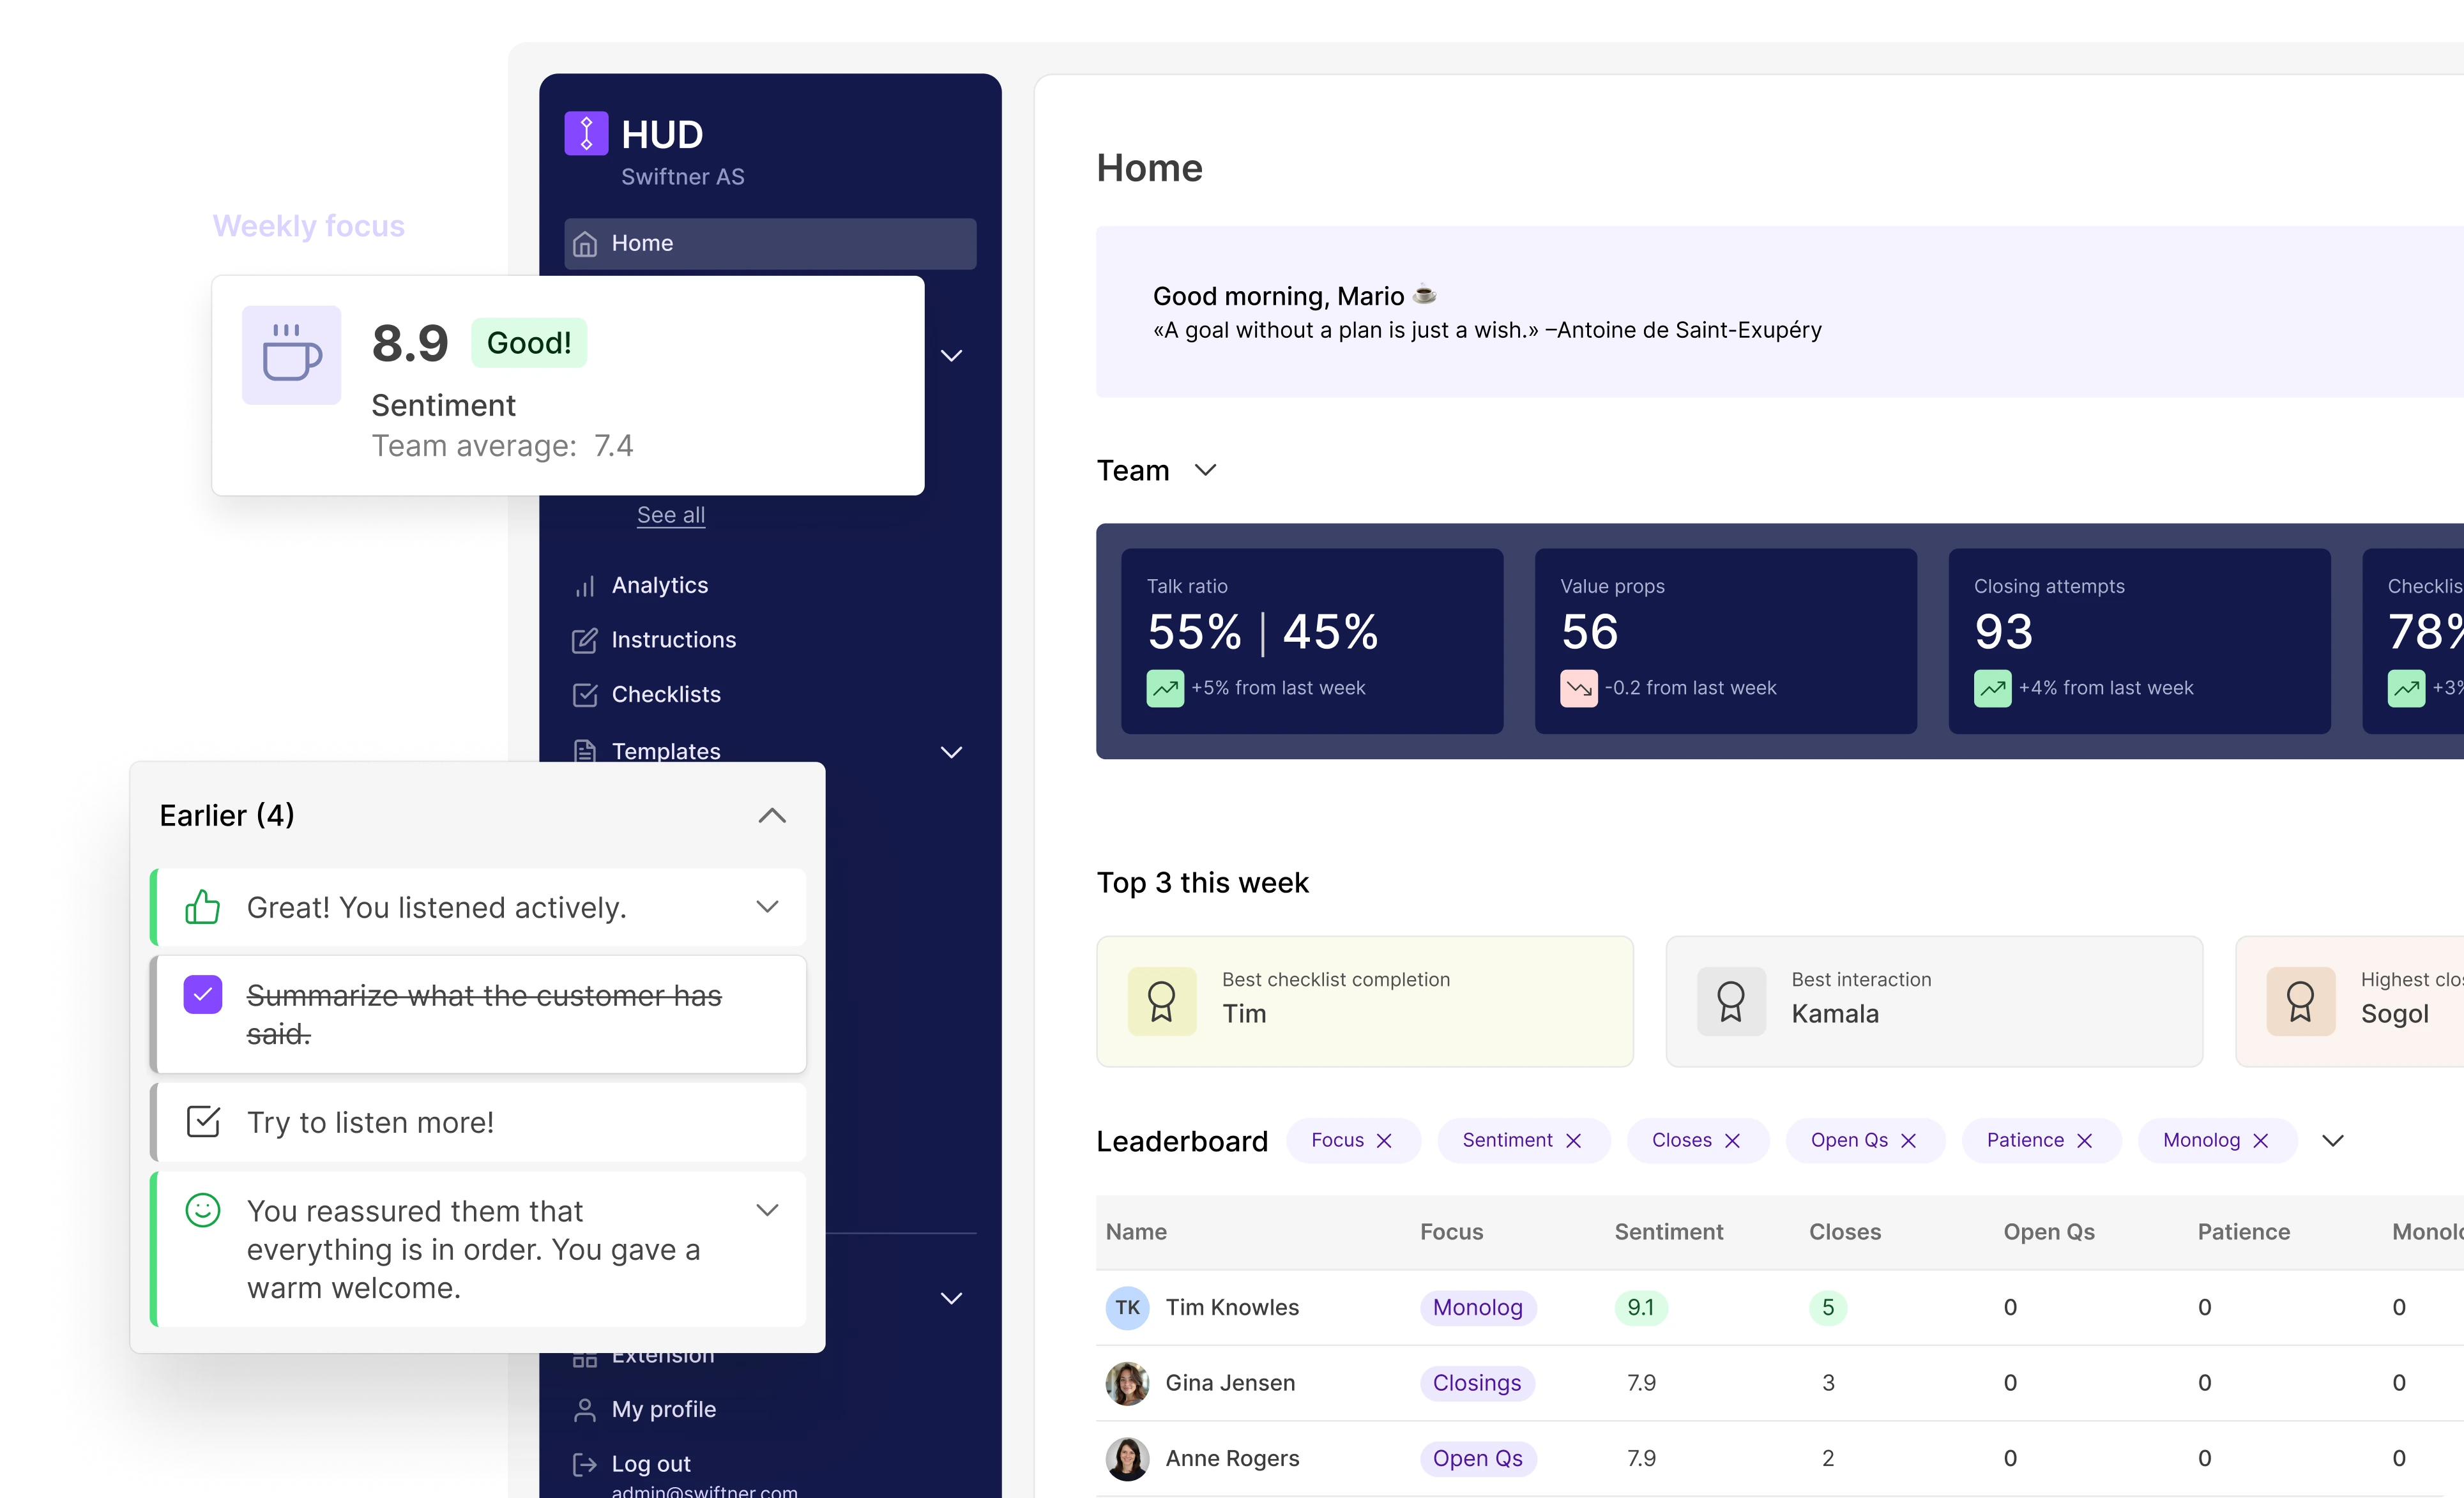Expand the You reassured them item
Image resolution: width=2464 pixels, height=1498 pixels.
tap(767, 1210)
